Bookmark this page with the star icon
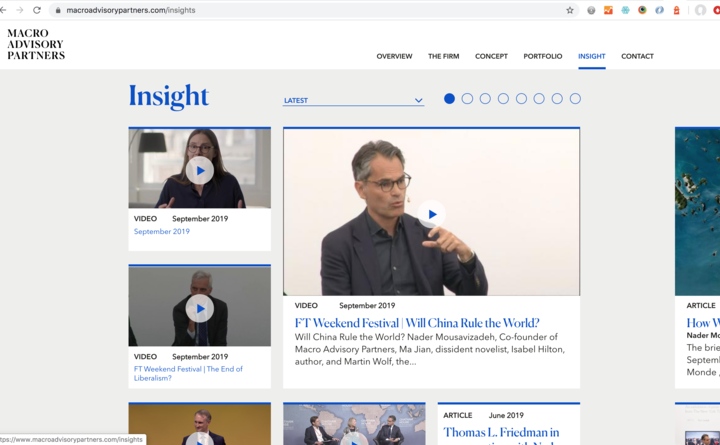The image size is (720, 445). (x=570, y=10)
